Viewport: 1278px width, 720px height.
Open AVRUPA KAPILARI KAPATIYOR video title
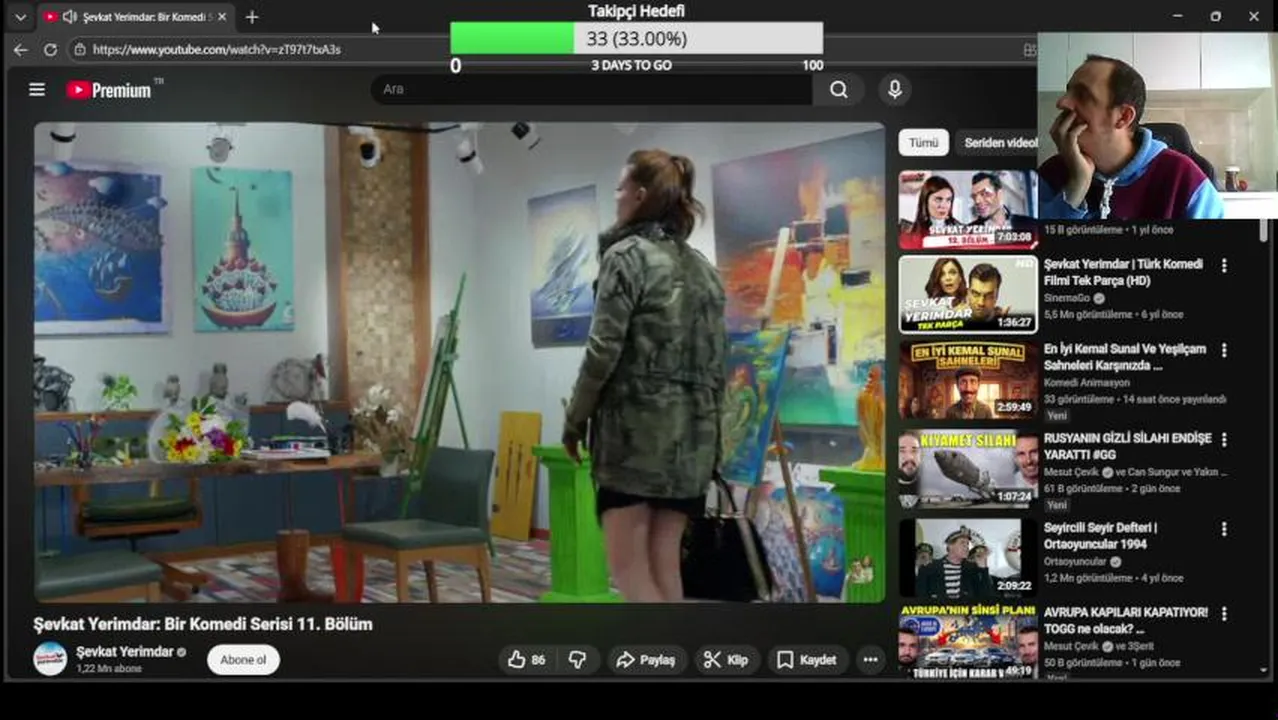[x=1126, y=620]
